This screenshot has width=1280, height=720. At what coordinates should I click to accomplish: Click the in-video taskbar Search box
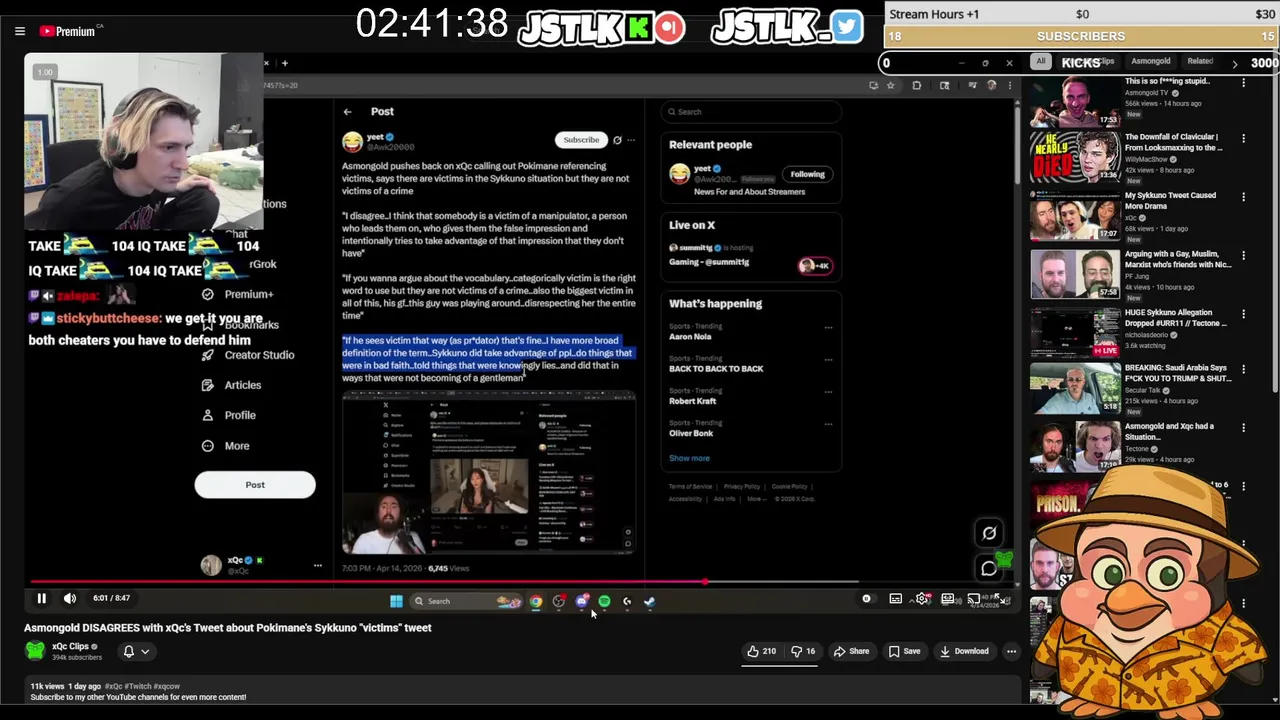coord(465,601)
